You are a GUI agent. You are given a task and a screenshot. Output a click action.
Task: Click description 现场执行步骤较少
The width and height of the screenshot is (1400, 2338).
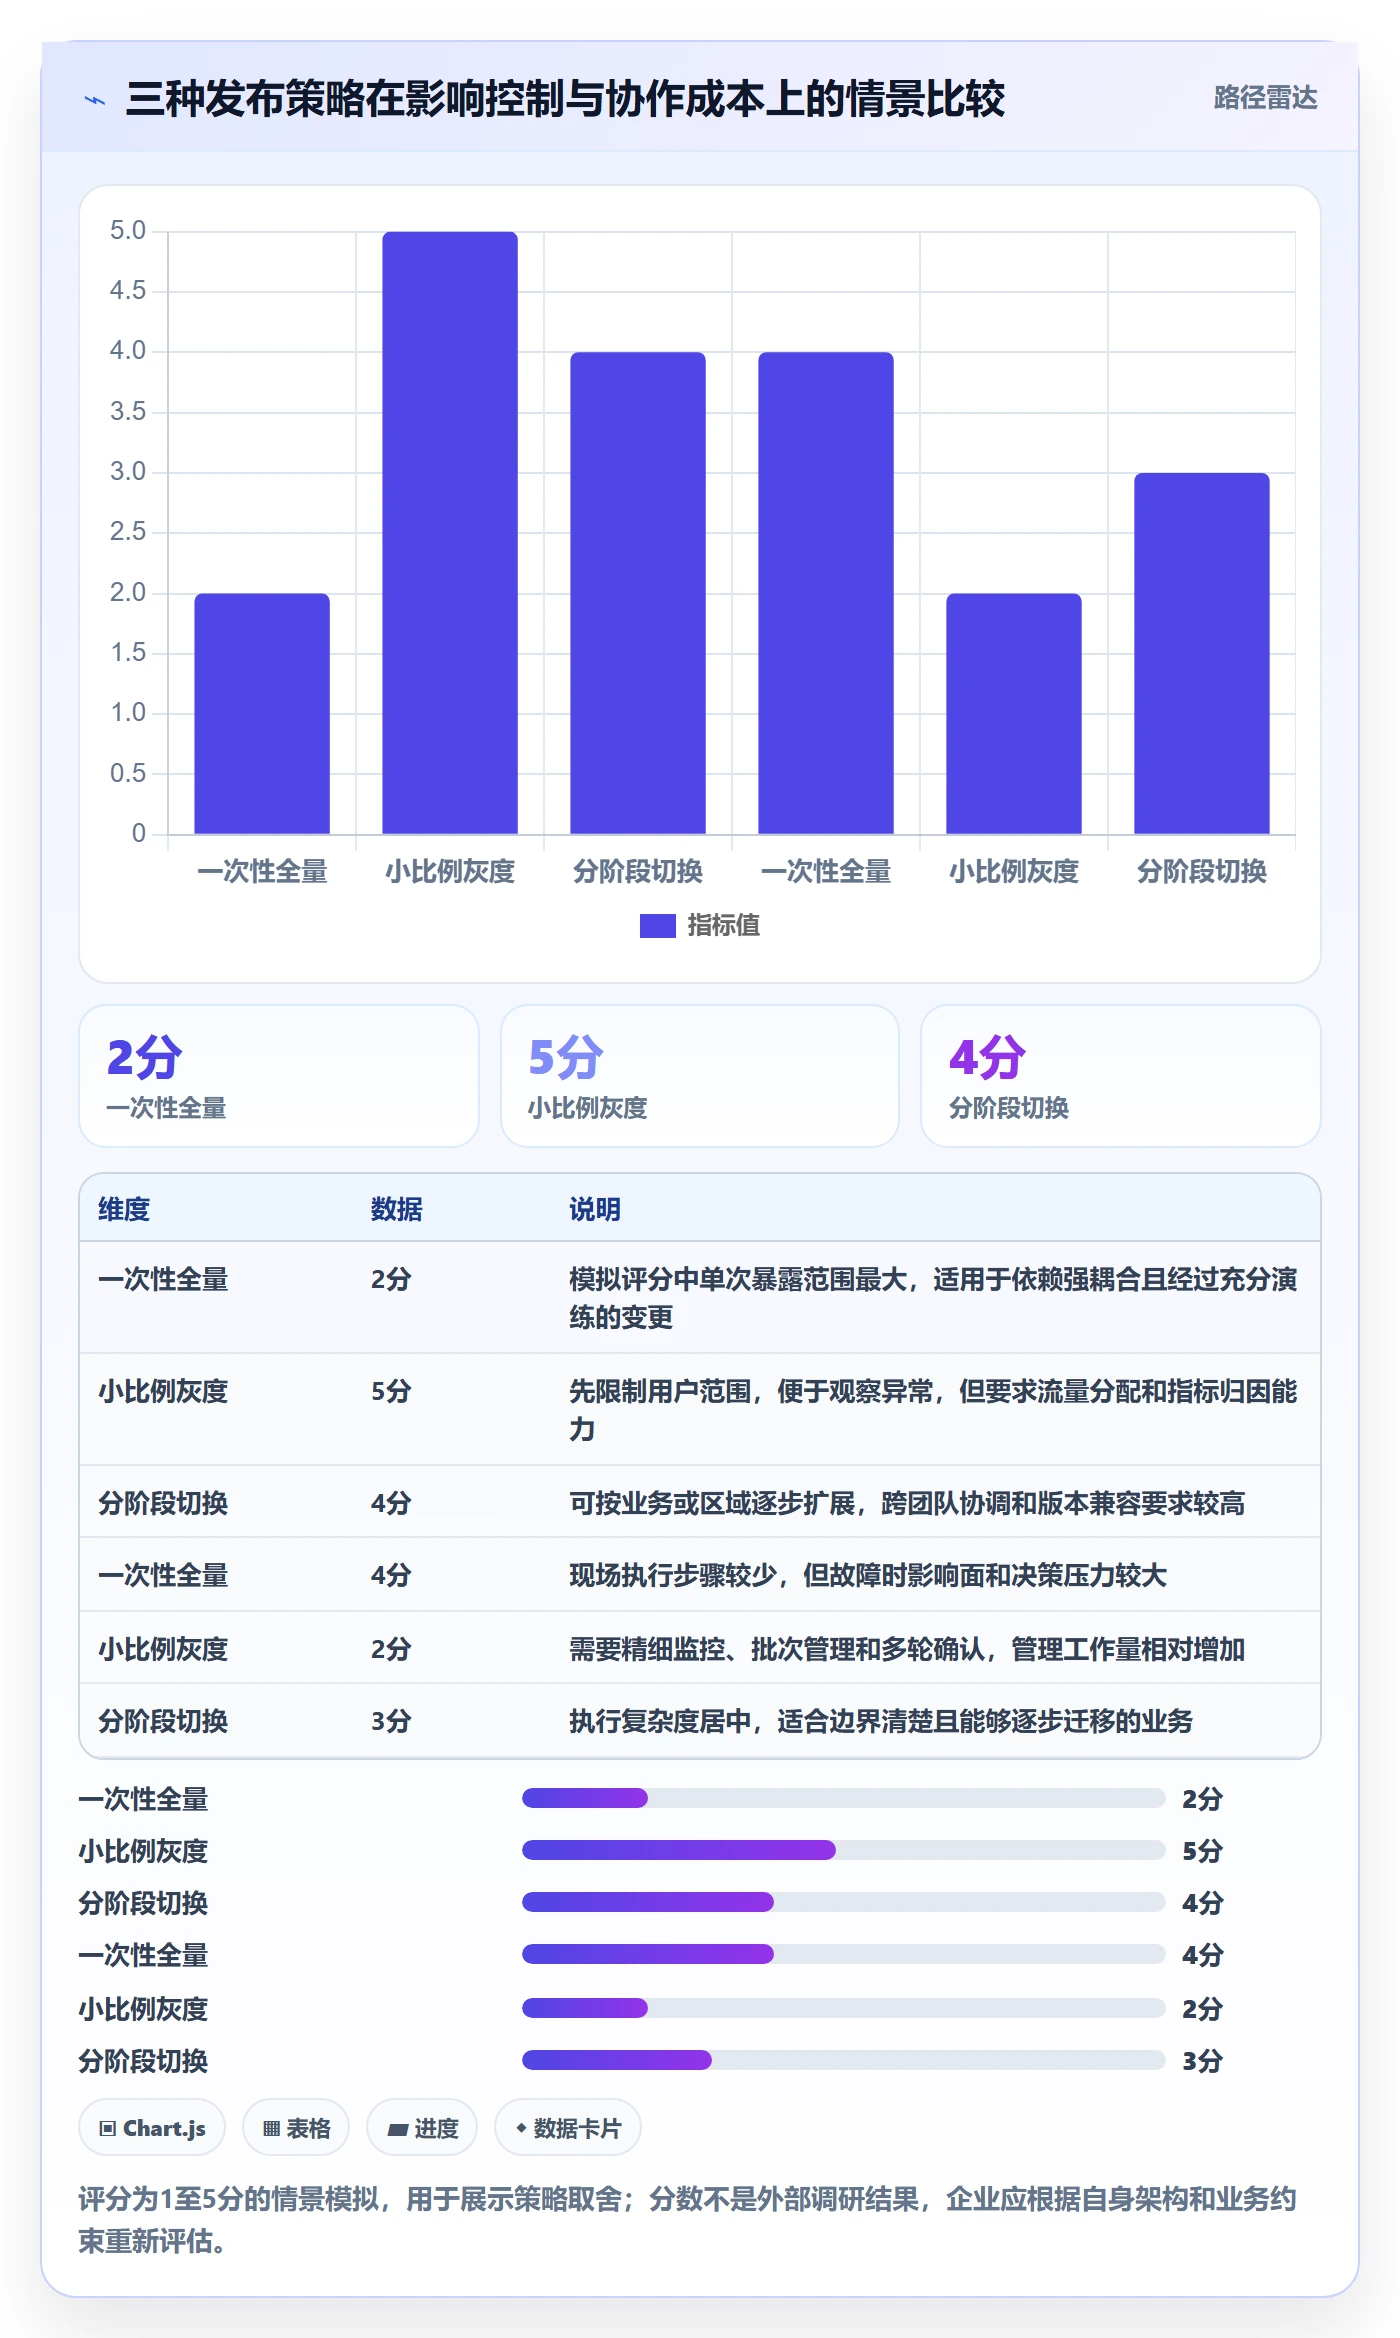tap(868, 1575)
